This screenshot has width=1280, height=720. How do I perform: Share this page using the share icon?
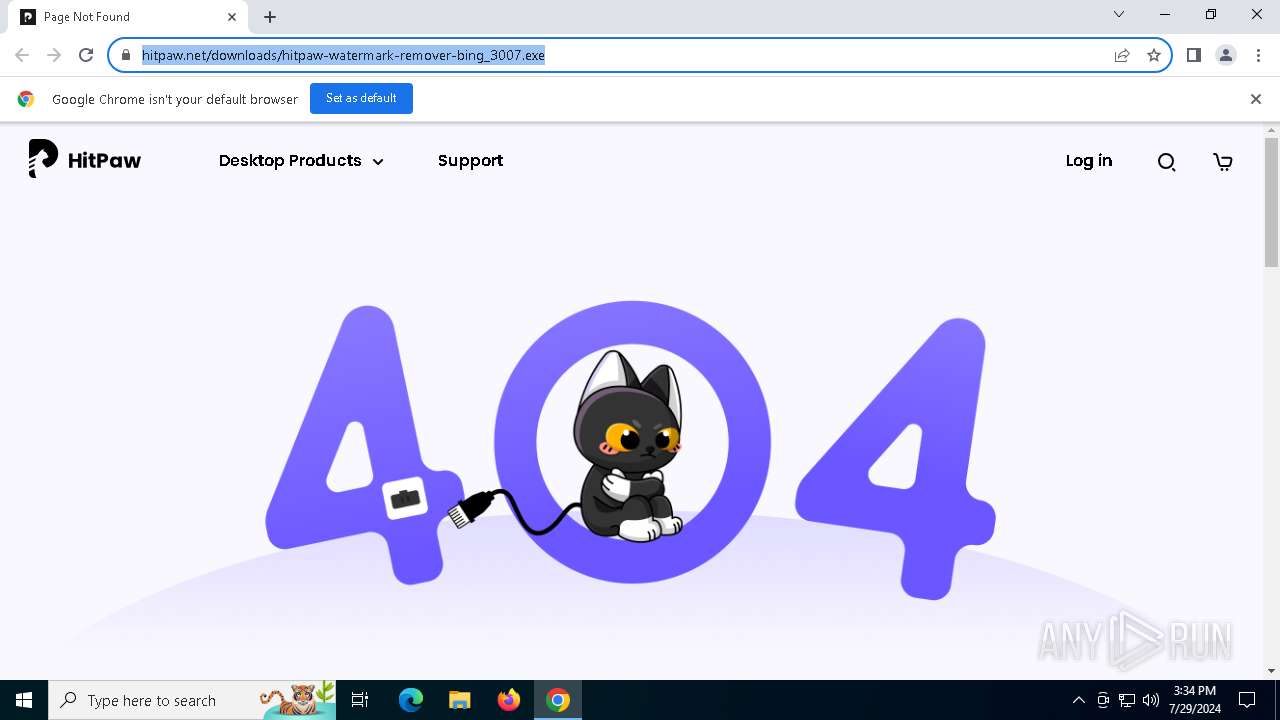coord(1122,55)
